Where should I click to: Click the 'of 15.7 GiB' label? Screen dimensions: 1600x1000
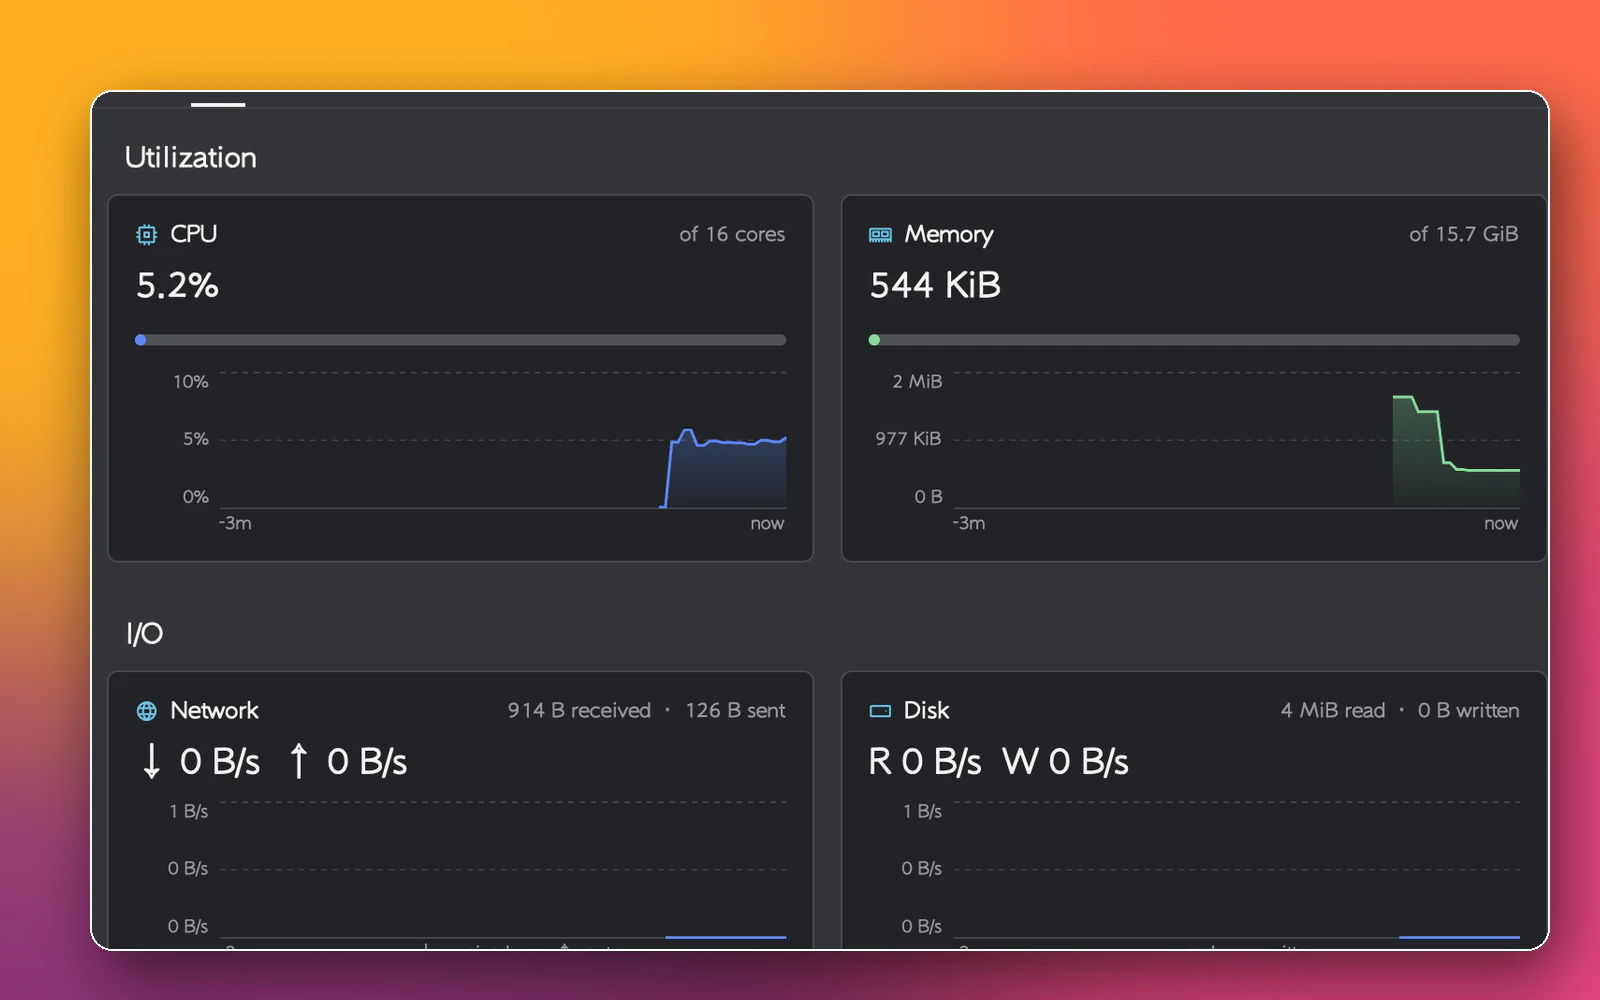1464,234
